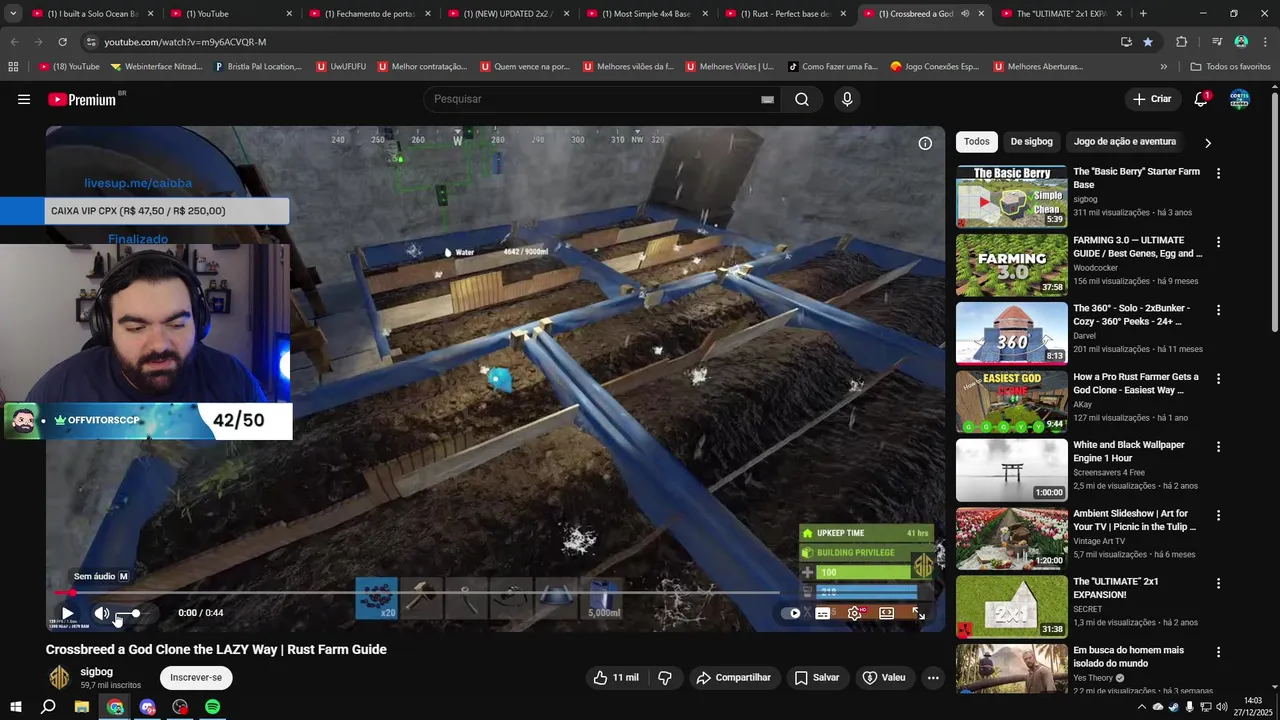The height and width of the screenshot is (720, 1280).
Task: Open browser tab search dropdown
Action: [13, 14]
